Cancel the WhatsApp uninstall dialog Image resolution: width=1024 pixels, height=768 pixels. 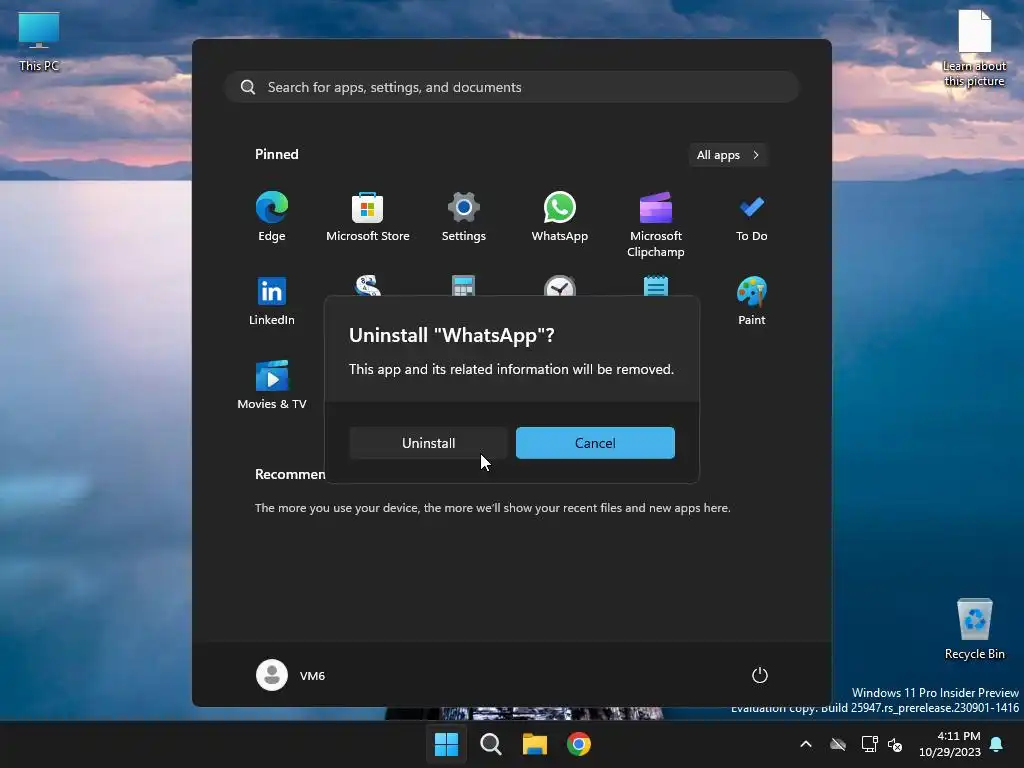click(595, 443)
